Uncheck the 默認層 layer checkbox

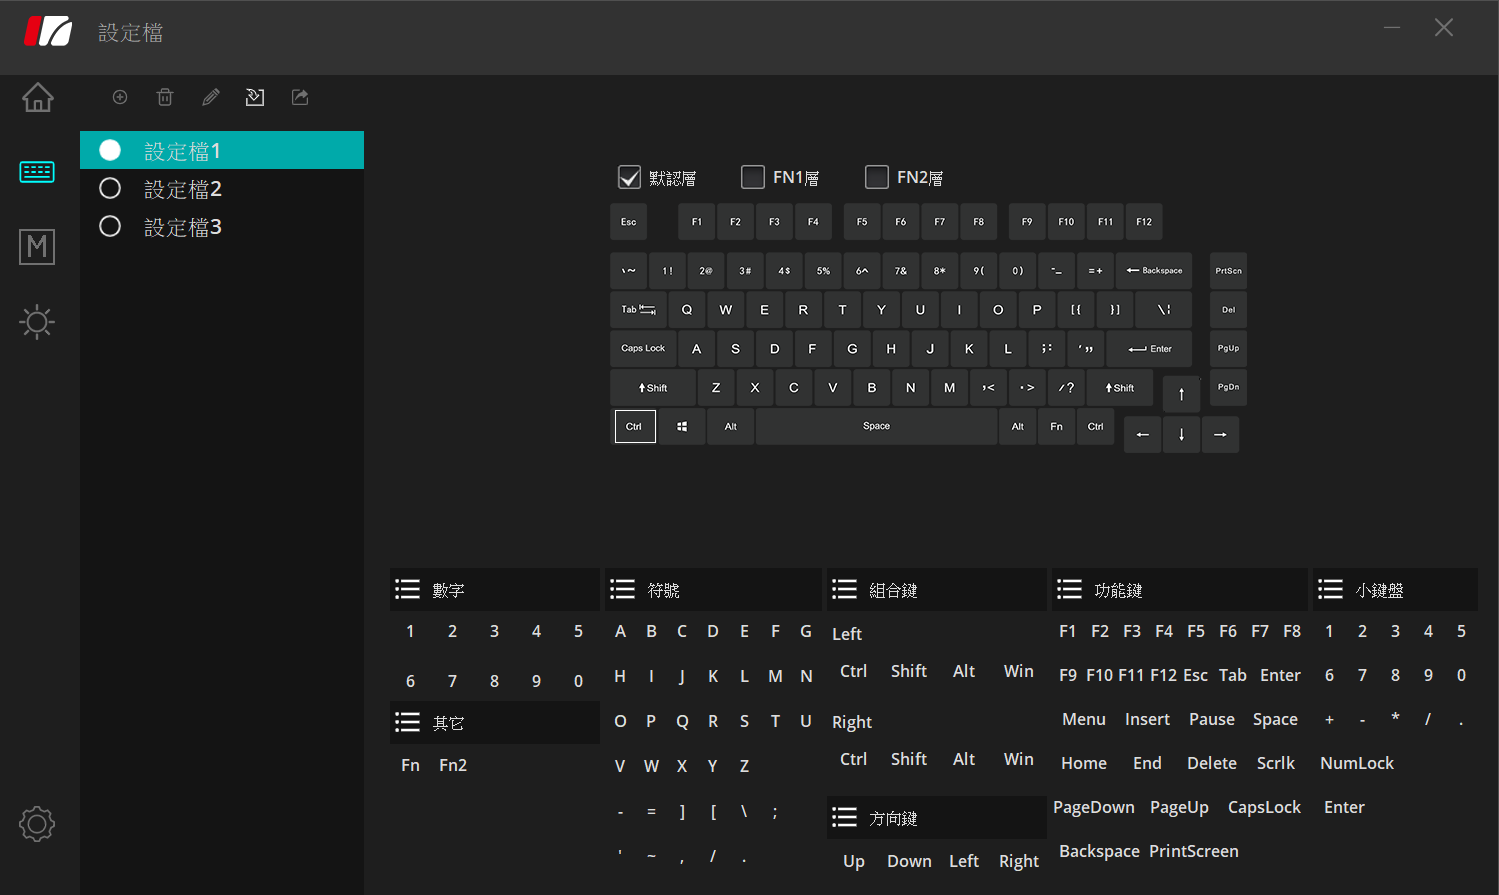pyautogui.click(x=629, y=177)
